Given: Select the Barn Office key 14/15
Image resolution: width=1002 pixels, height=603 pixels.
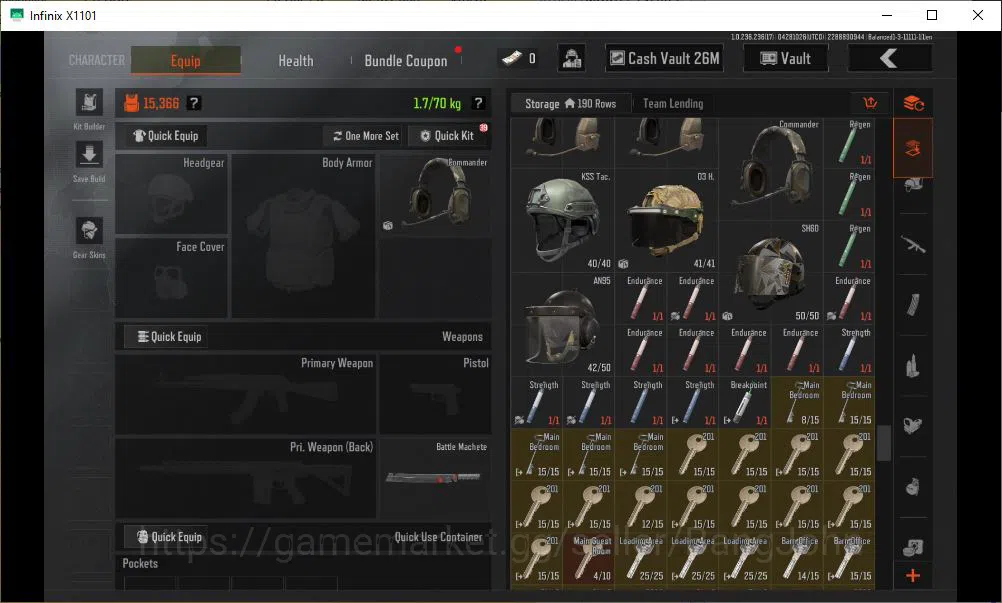Looking at the screenshot, I should click(797, 558).
